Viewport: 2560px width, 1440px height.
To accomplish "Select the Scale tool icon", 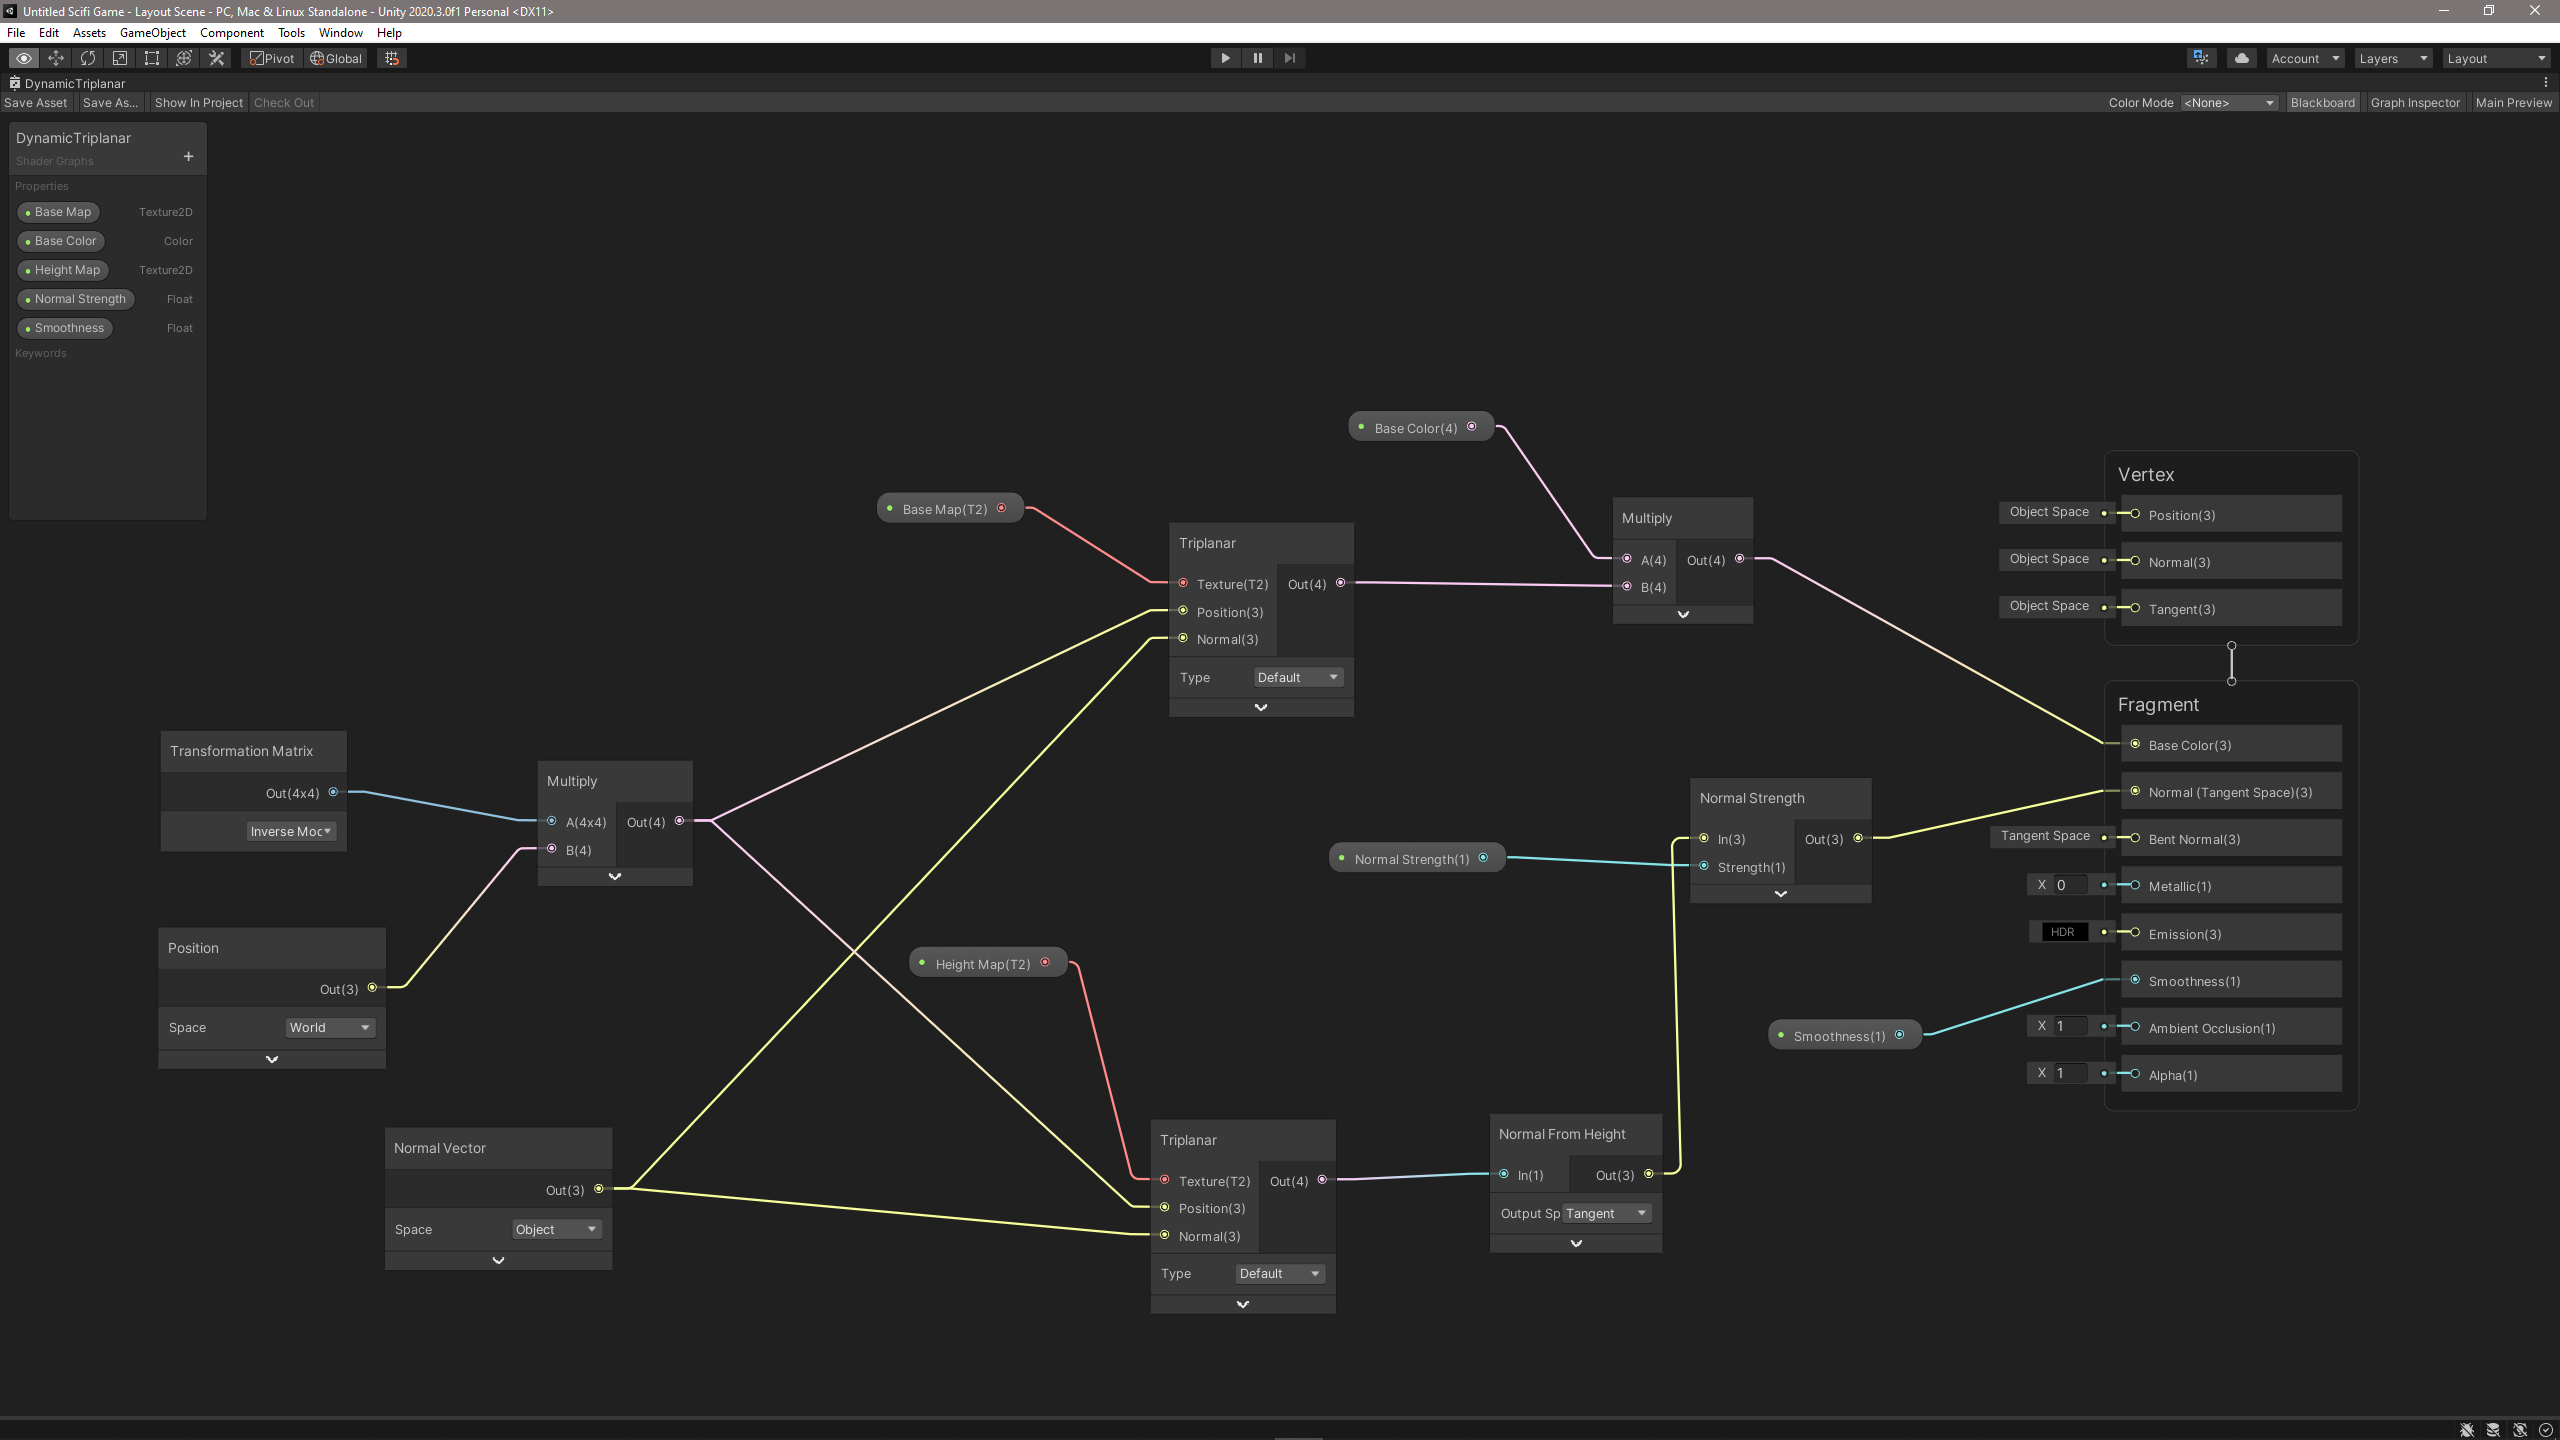I will (x=120, y=58).
